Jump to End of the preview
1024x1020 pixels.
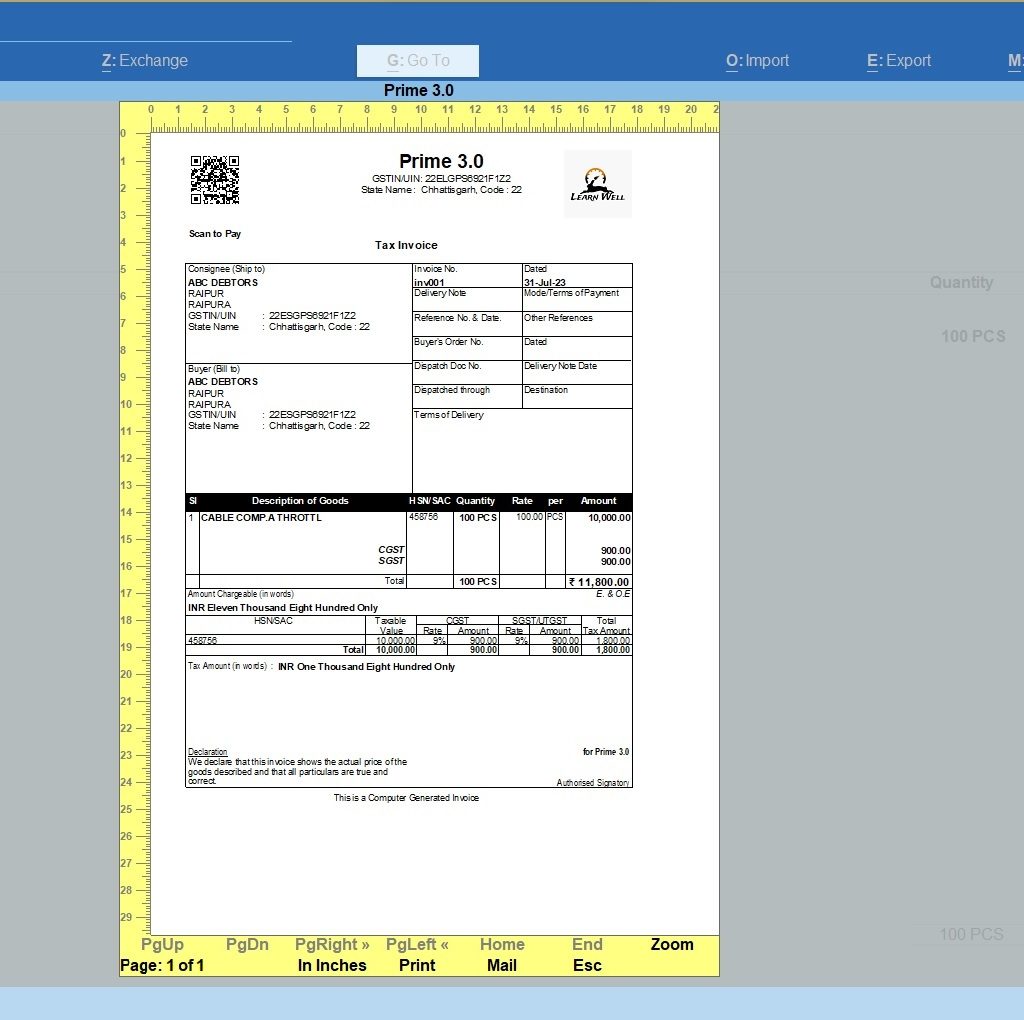587,944
